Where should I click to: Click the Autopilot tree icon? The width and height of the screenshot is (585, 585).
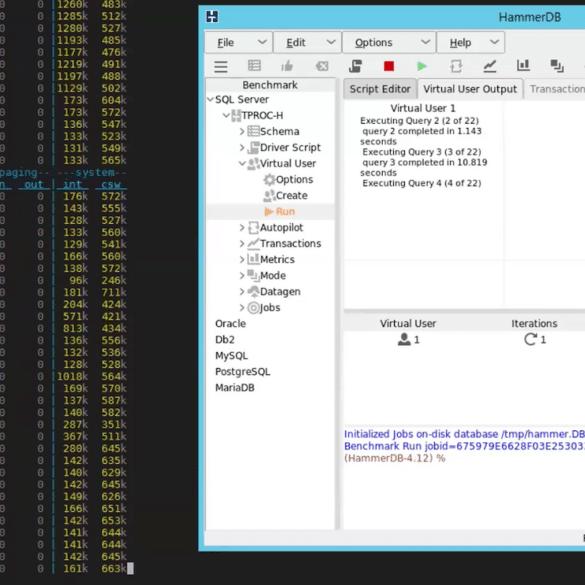pyautogui.click(x=254, y=228)
